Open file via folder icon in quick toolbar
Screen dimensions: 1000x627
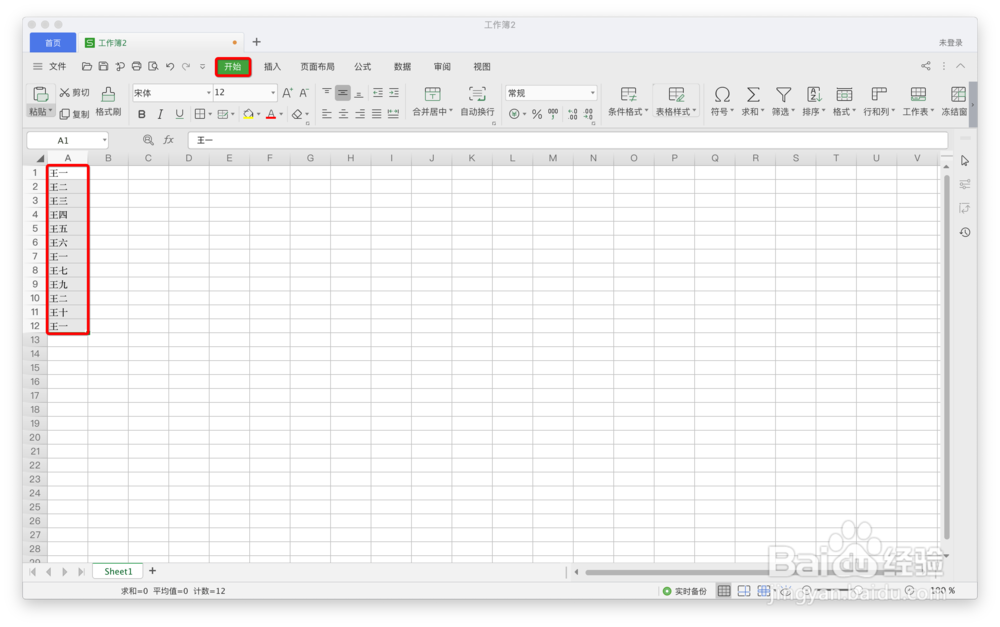click(x=87, y=66)
